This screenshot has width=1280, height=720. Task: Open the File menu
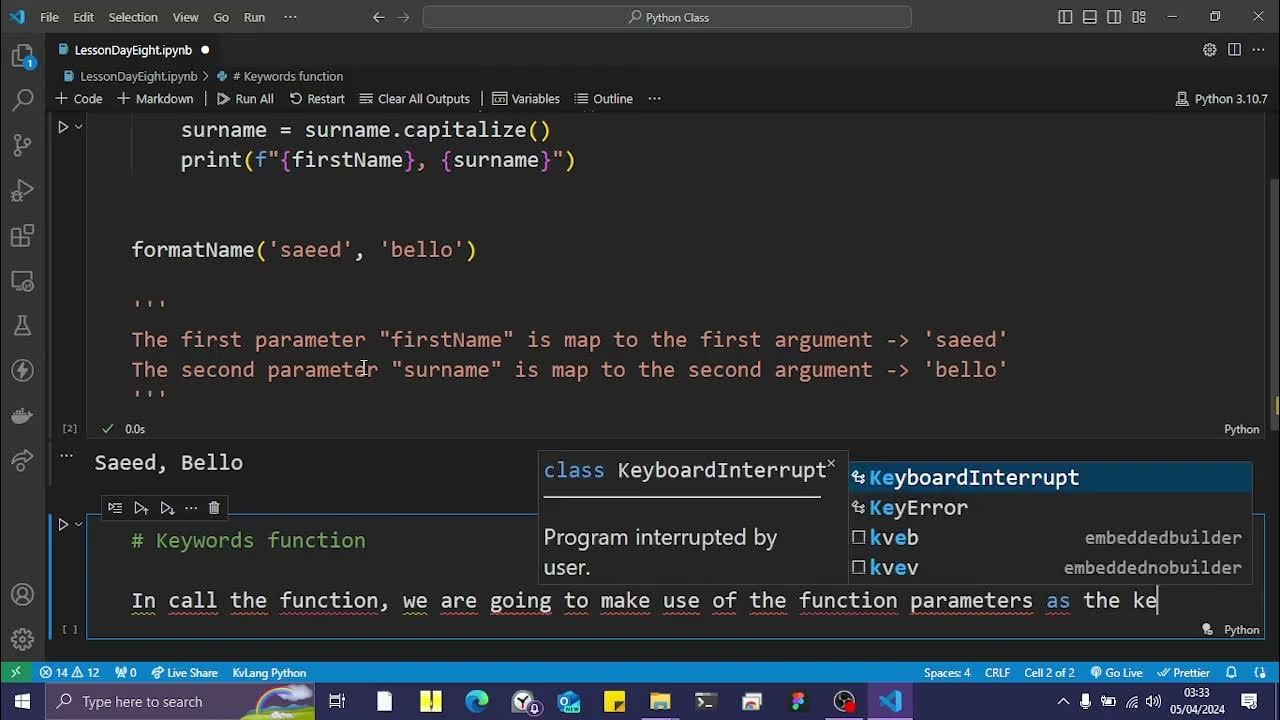point(49,17)
